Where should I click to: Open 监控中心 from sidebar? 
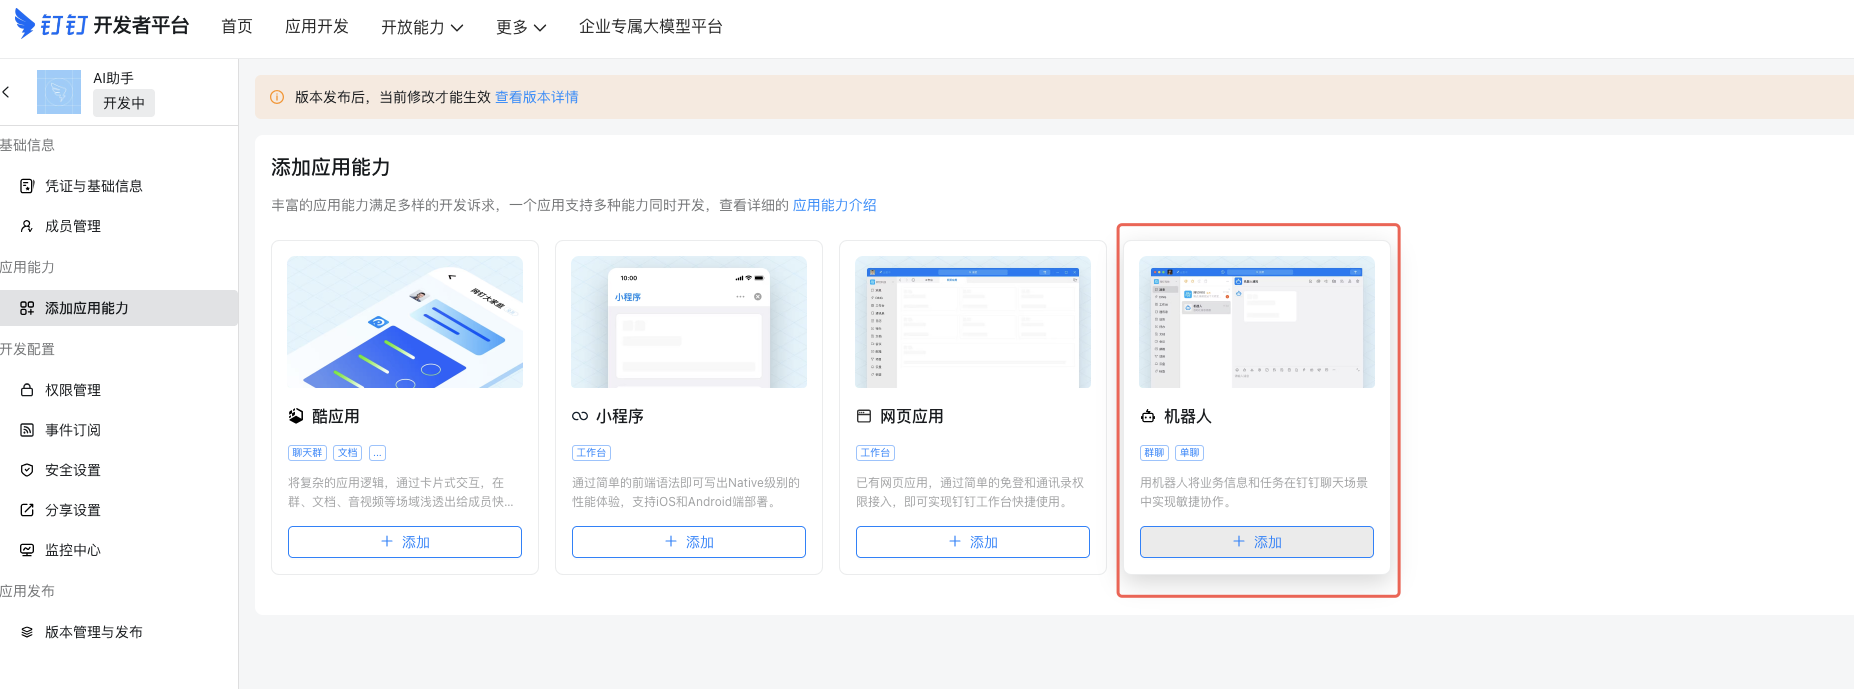click(72, 550)
